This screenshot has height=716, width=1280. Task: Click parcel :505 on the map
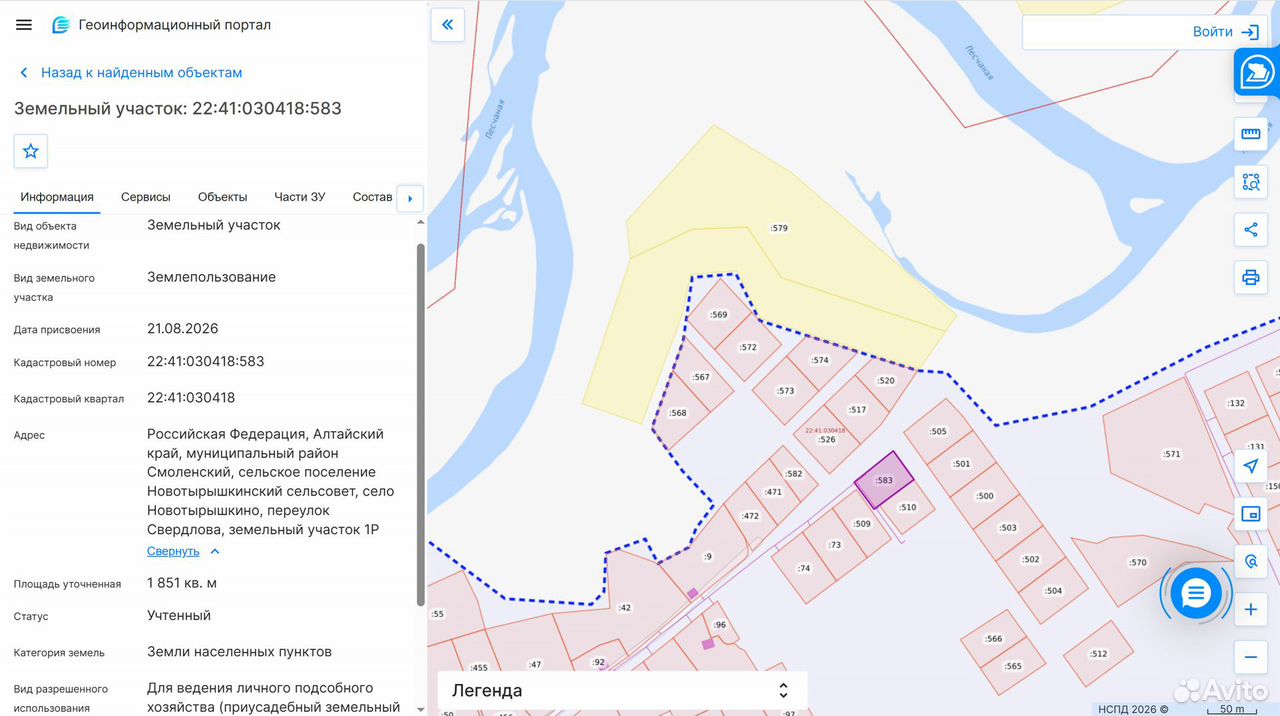tap(938, 432)
